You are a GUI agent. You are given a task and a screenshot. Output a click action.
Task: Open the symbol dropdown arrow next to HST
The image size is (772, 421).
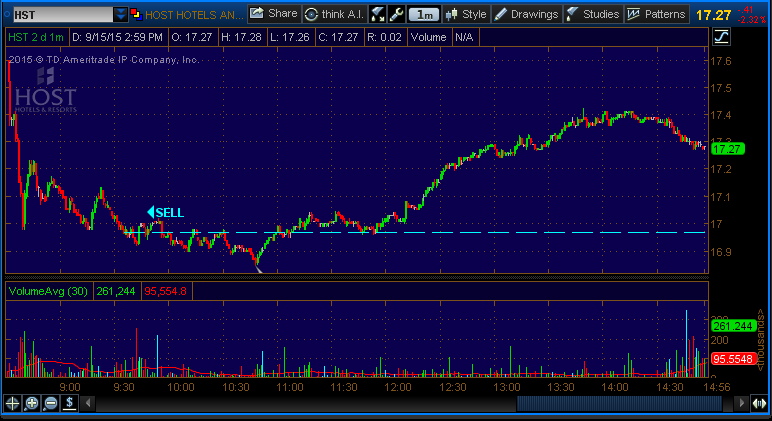tap(121, 15)
